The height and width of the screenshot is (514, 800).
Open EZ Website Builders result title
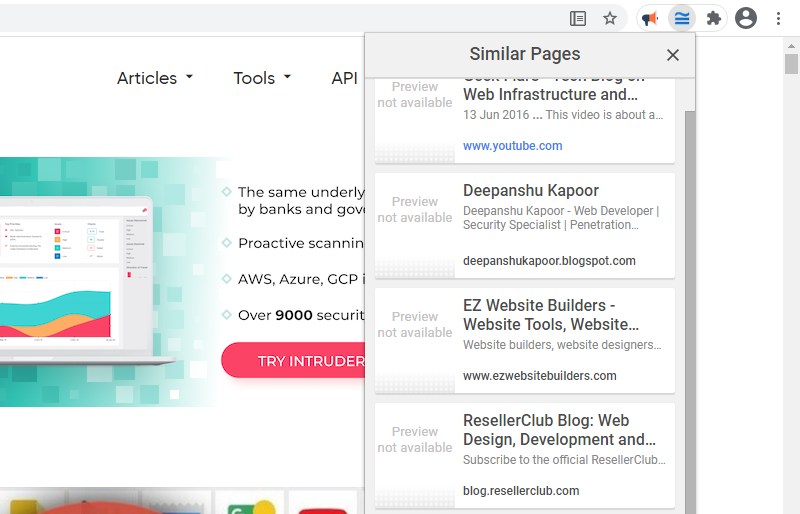[551, 314]
